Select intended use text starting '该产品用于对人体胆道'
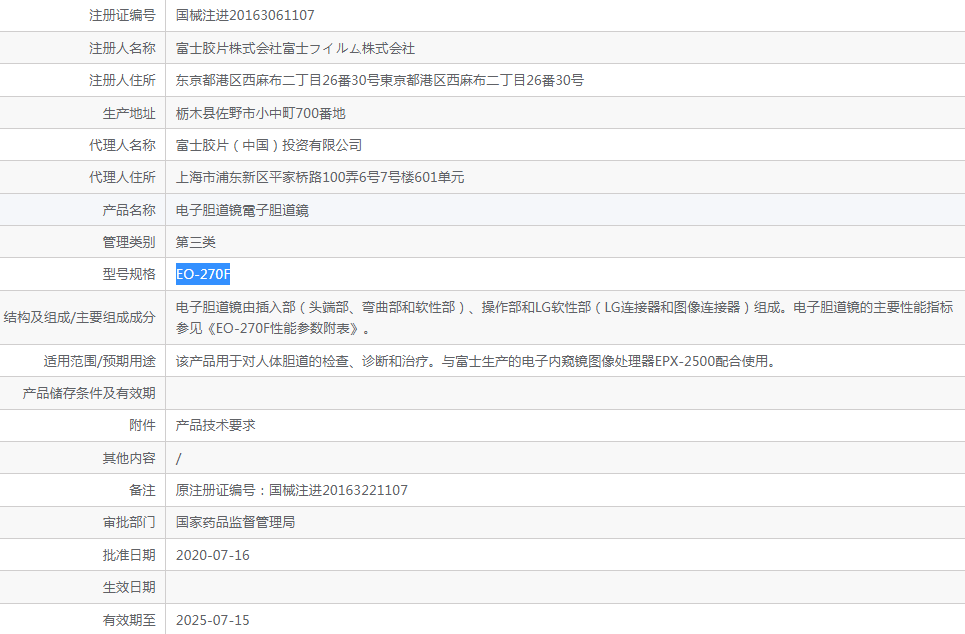Screen dimensions: 965x634 pyautogui.click(x=476, y=361)
